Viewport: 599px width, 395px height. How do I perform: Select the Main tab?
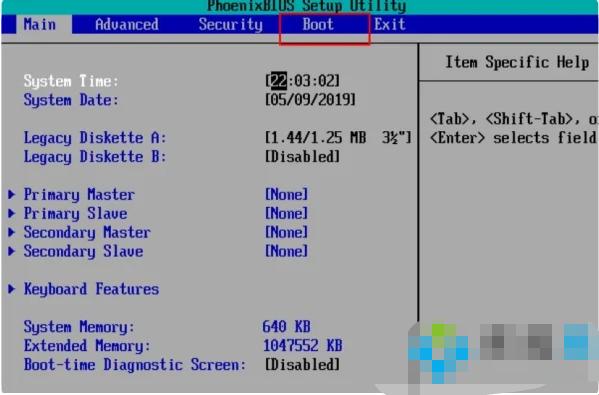[40, 25]
